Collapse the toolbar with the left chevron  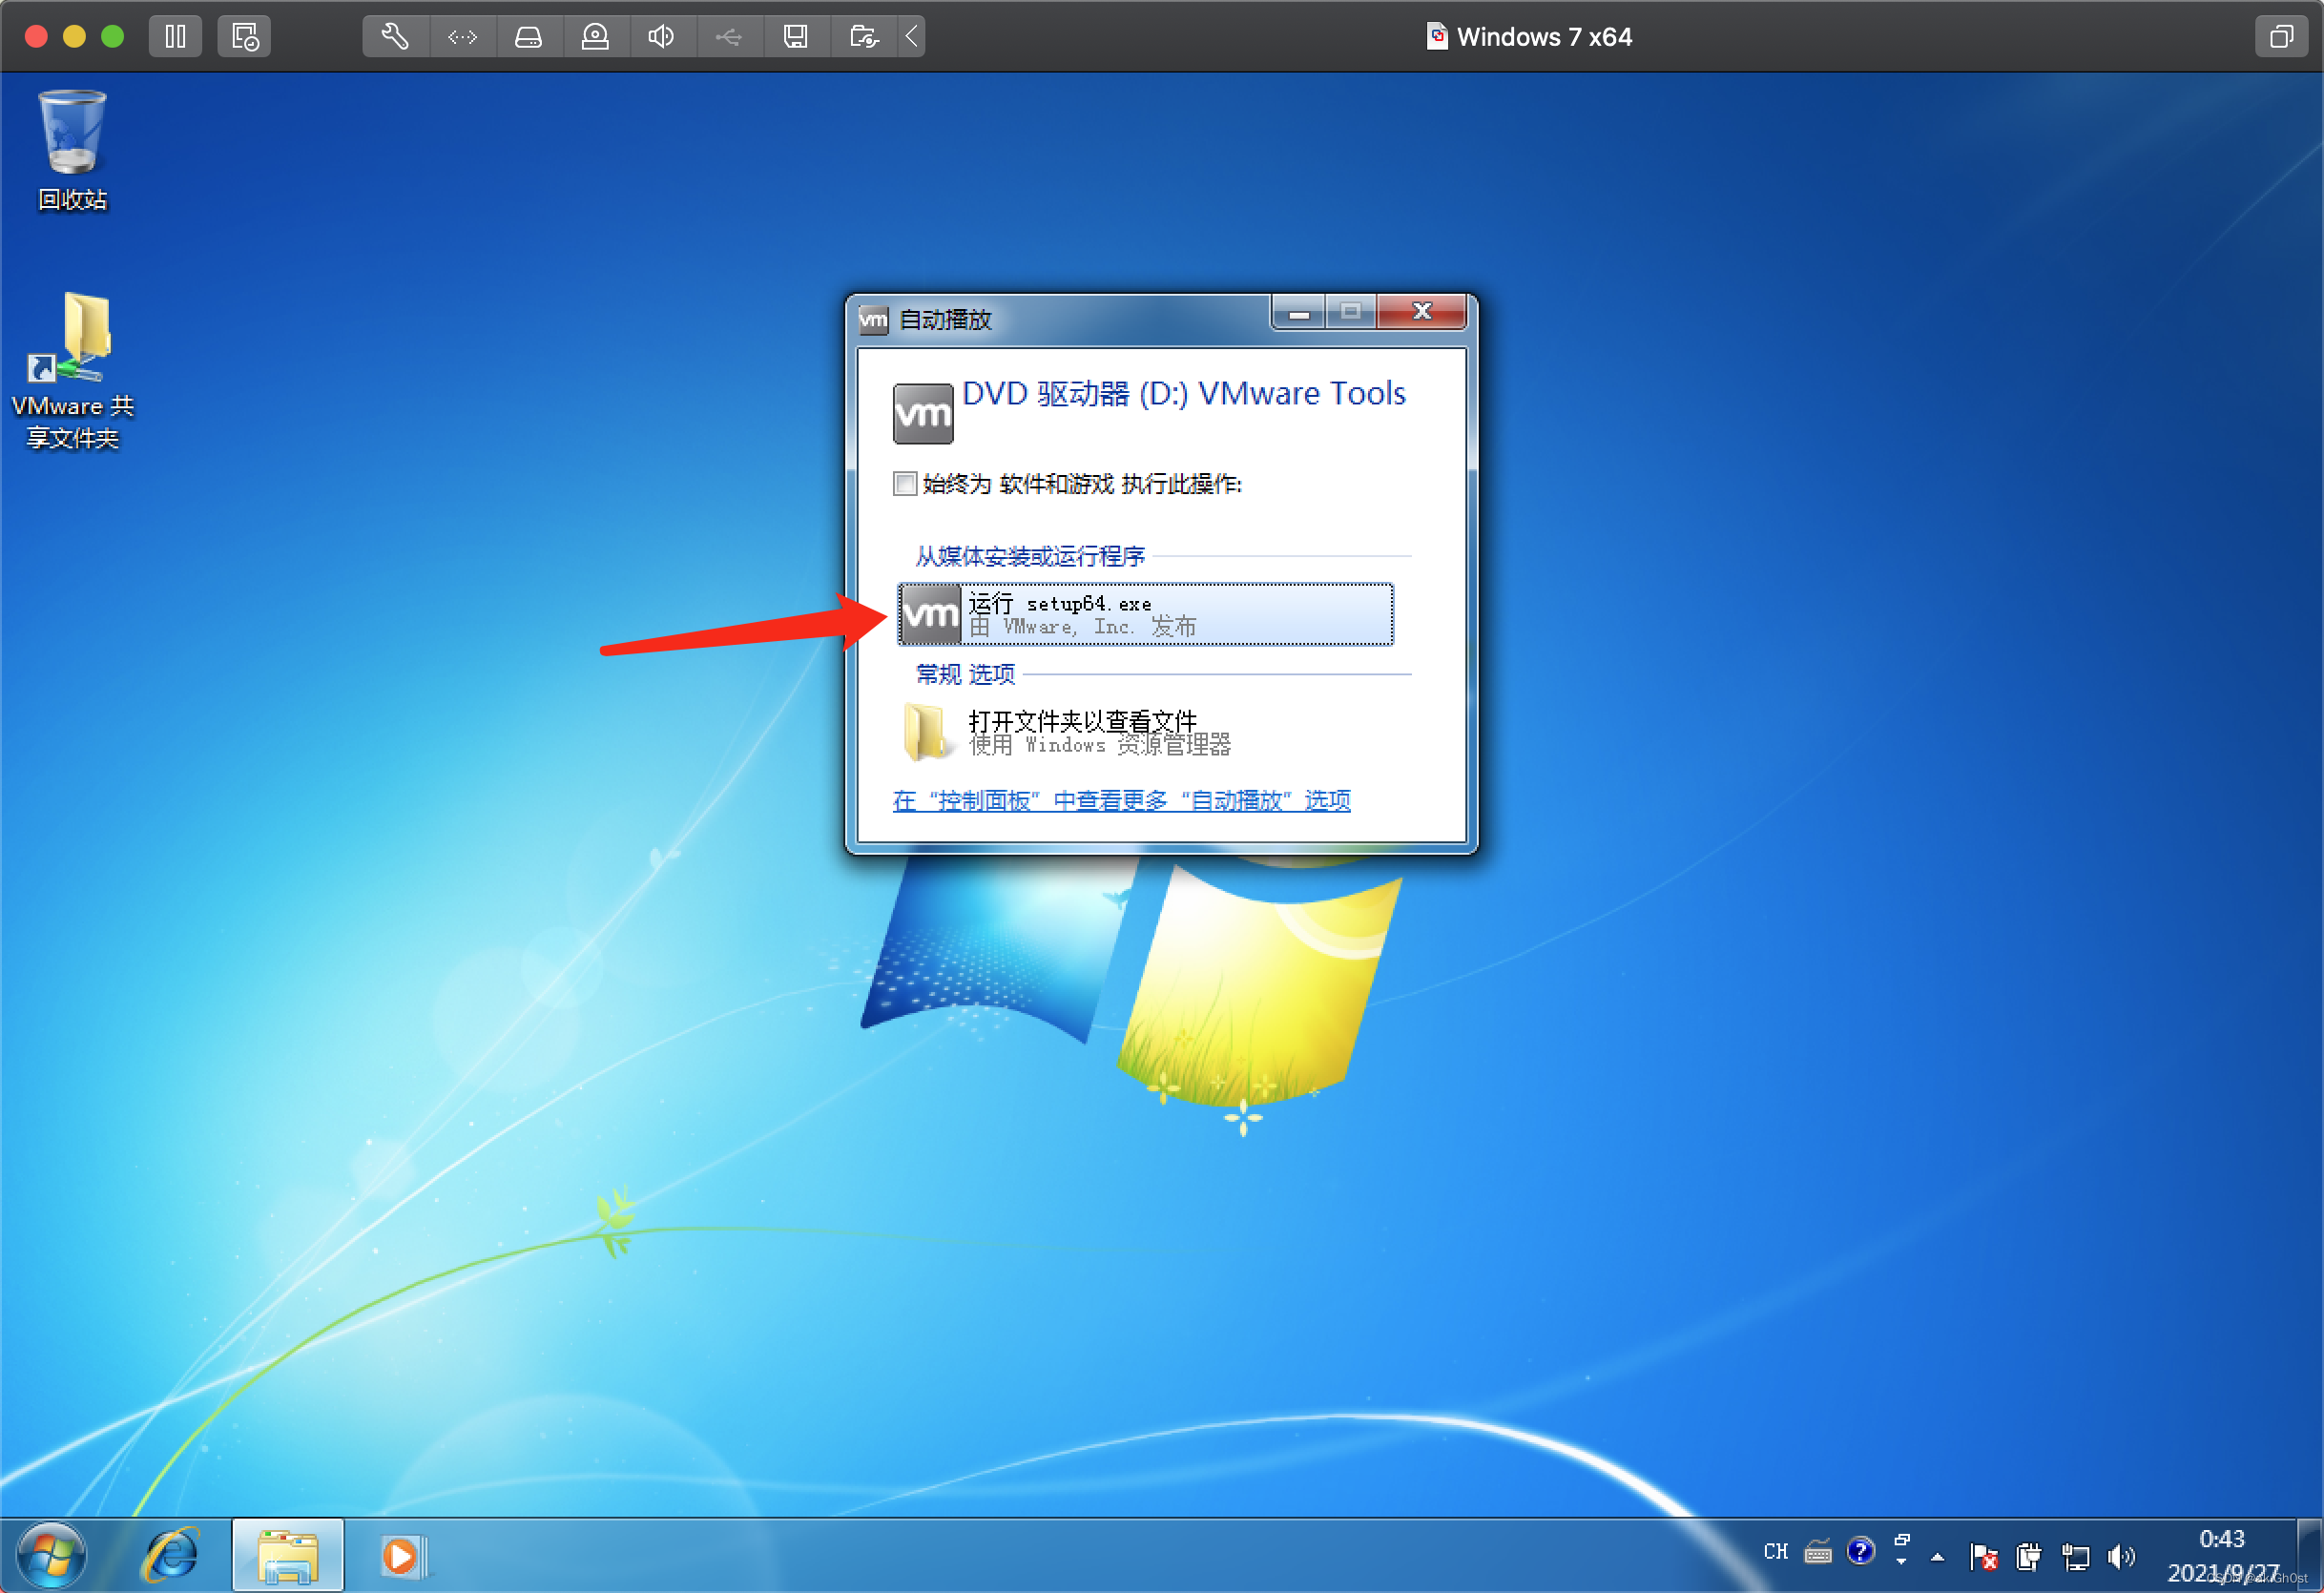pyautogui.click(x=912, y=37)
